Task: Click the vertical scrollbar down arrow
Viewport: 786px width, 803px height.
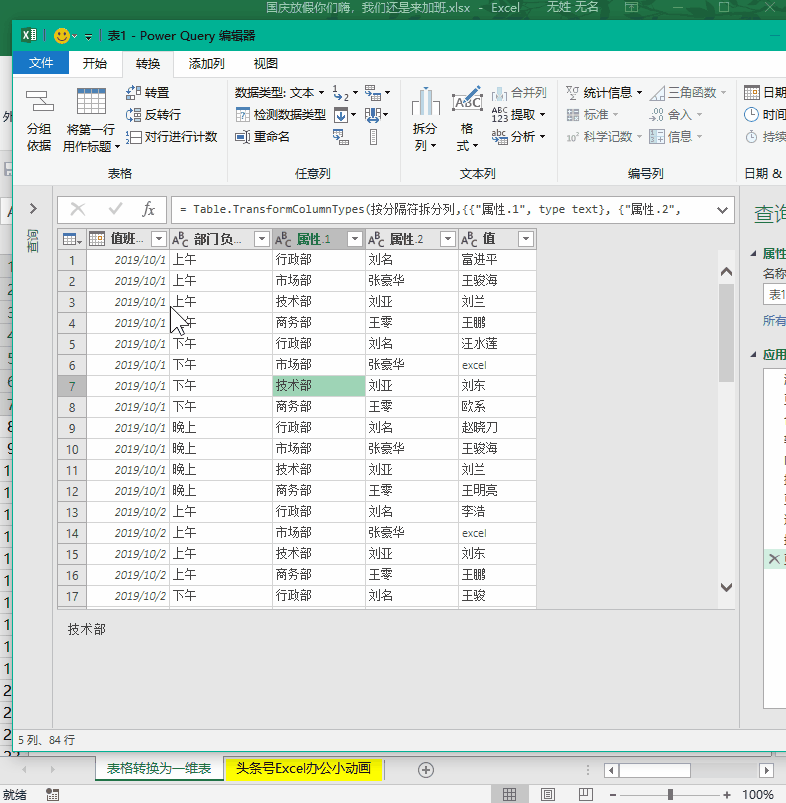Action: pos(726,587)
